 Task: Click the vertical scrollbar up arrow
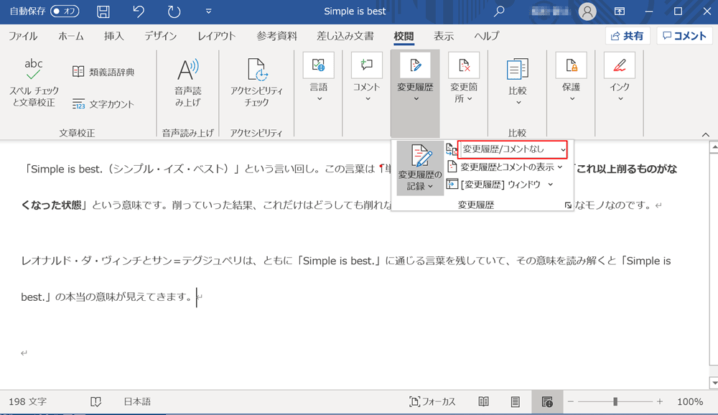tap(713, 147)
